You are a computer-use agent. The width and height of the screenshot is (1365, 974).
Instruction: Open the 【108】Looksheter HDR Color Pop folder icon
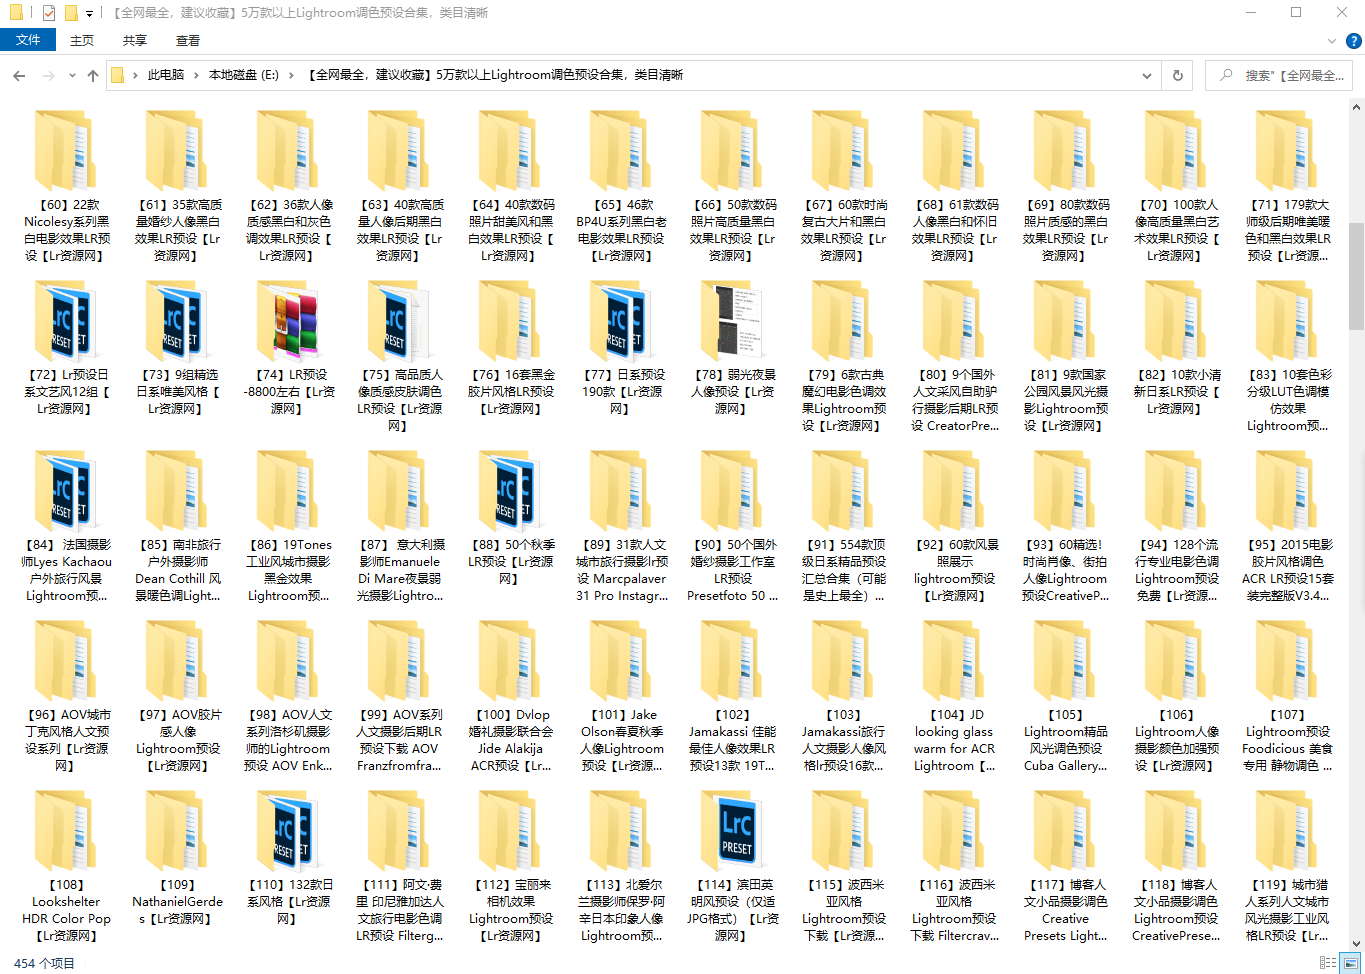66,831
